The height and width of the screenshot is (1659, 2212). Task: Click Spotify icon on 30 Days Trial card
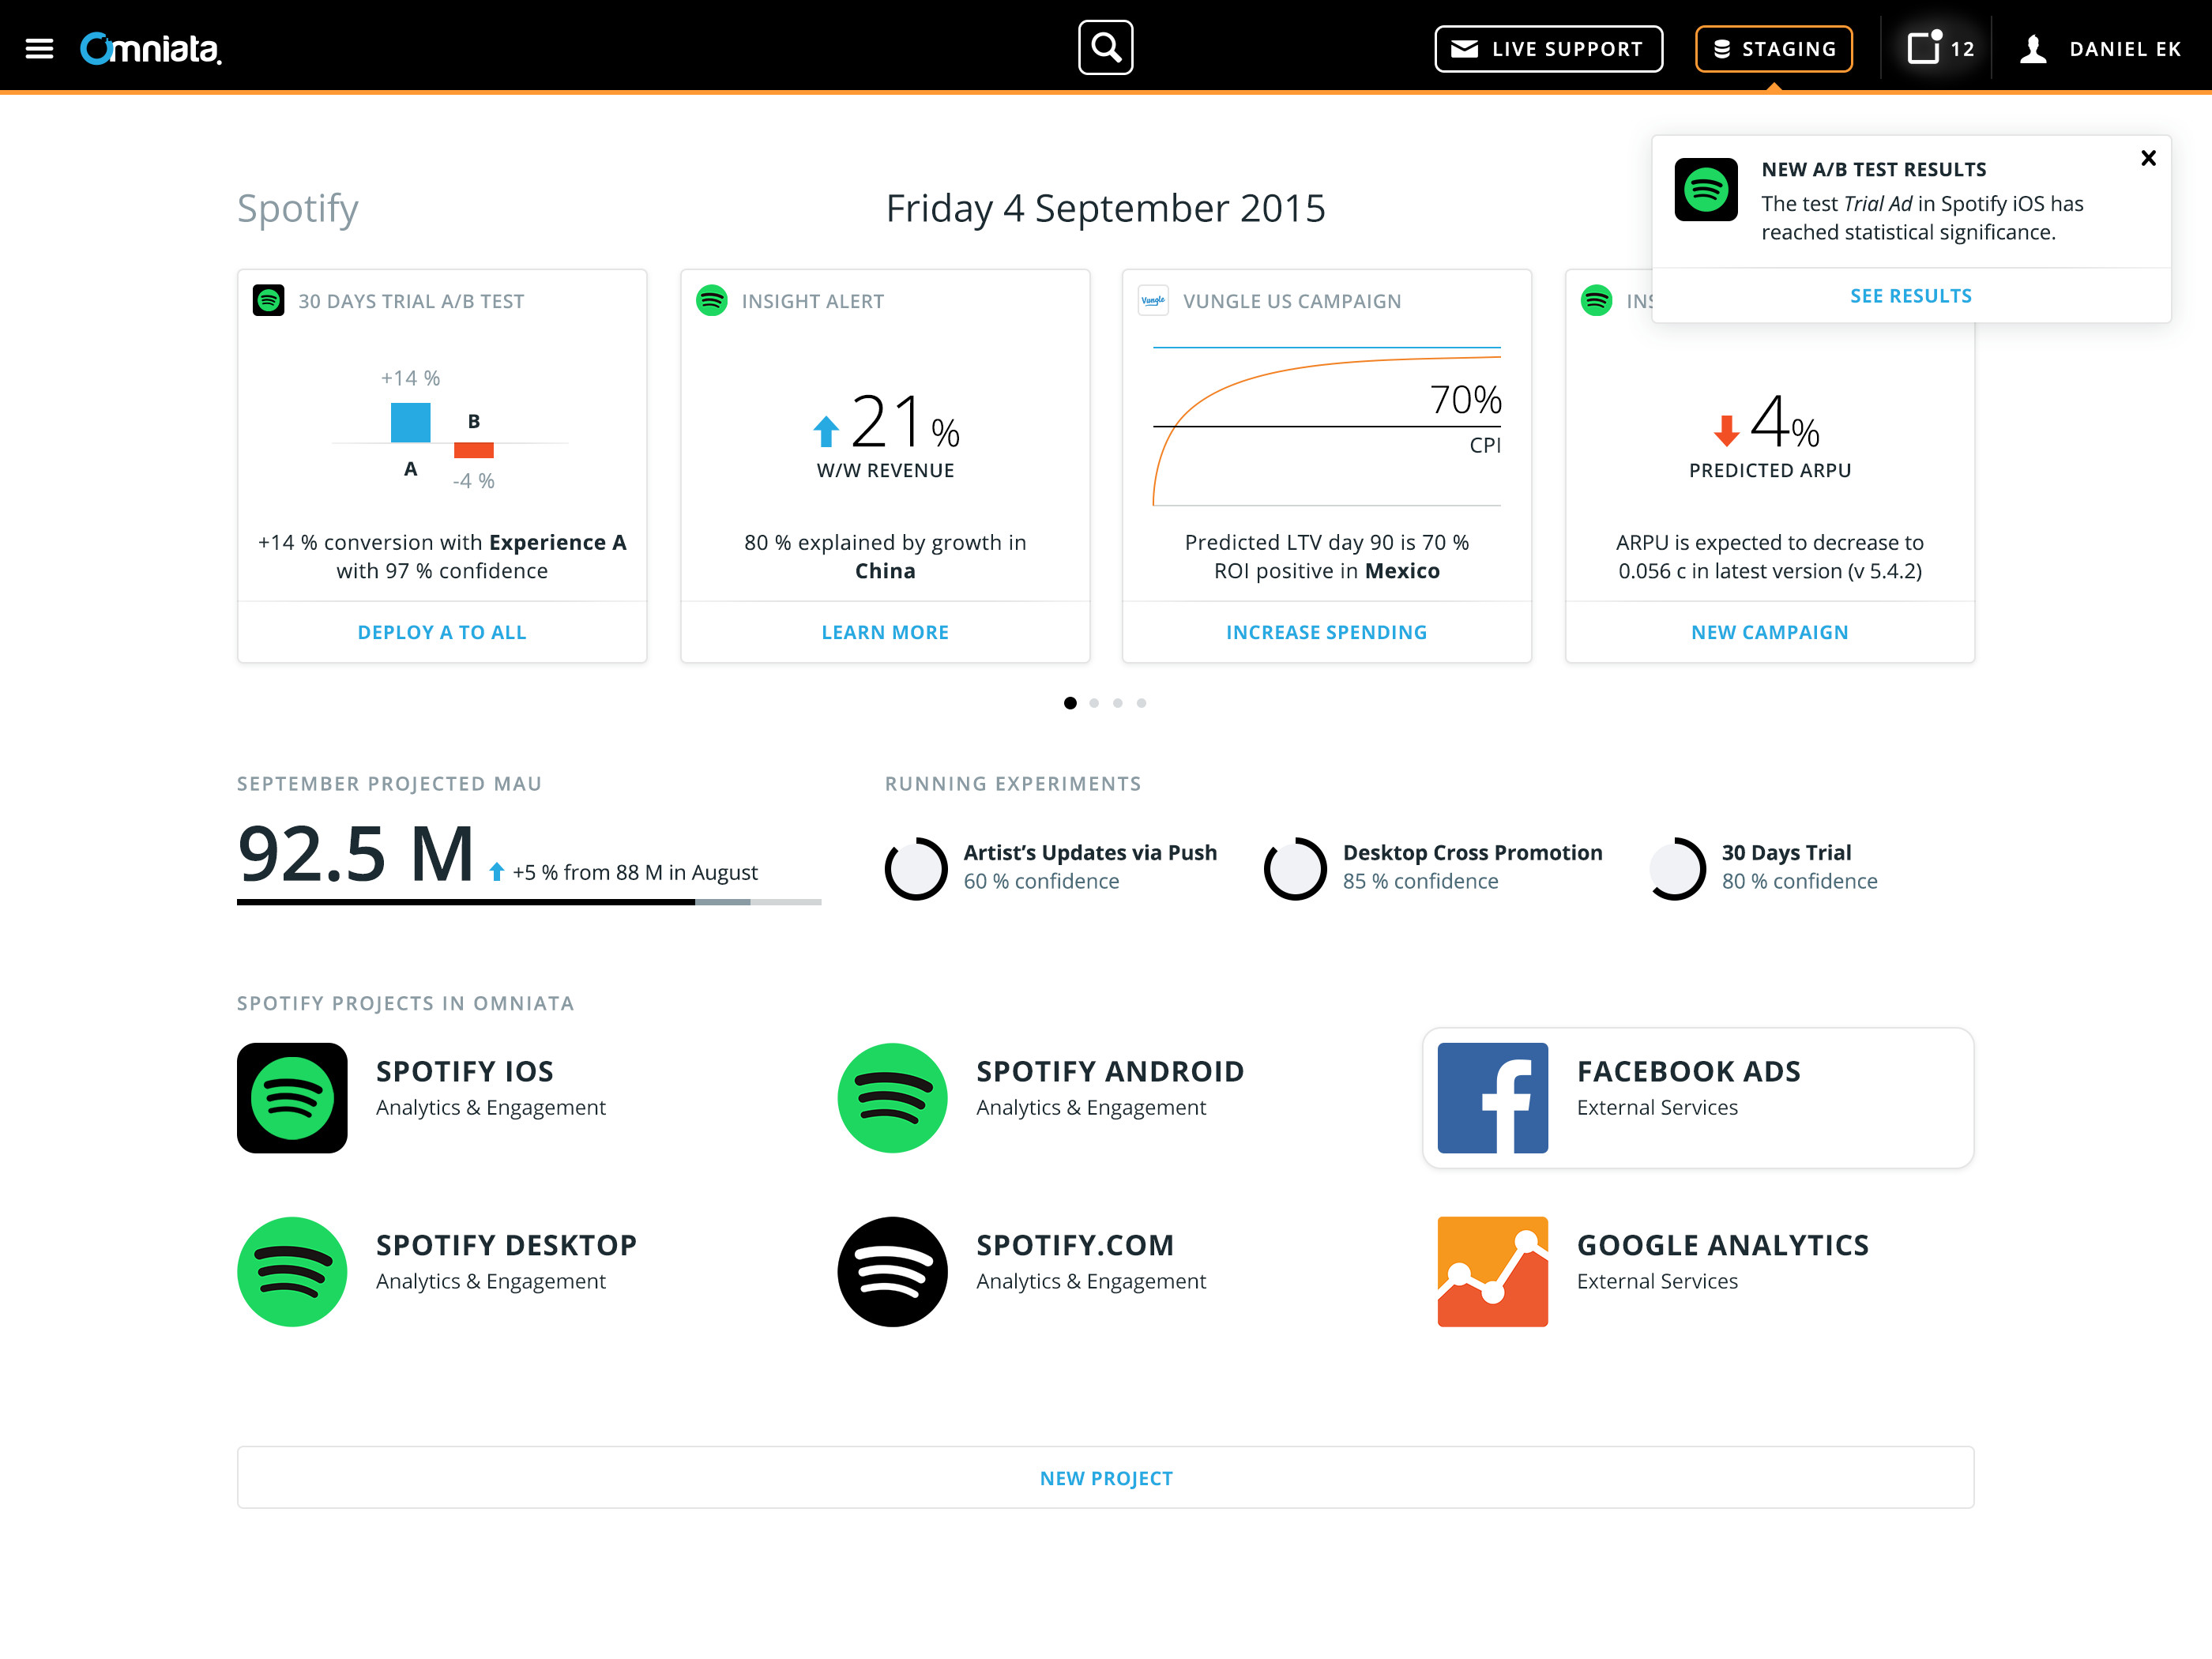268,300
